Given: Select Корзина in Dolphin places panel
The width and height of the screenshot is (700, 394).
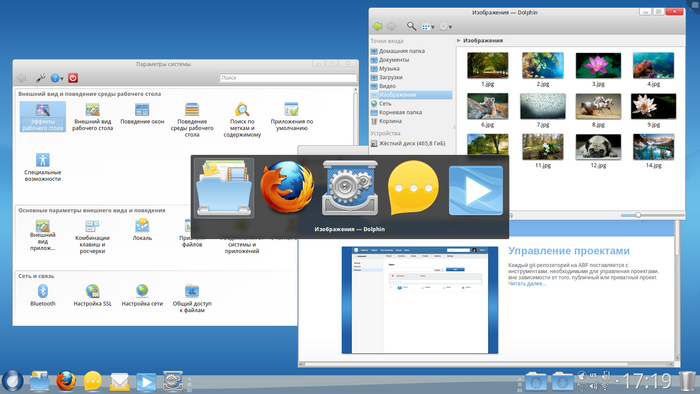Looking at the screenshot, I should click(x=390, y=121).
